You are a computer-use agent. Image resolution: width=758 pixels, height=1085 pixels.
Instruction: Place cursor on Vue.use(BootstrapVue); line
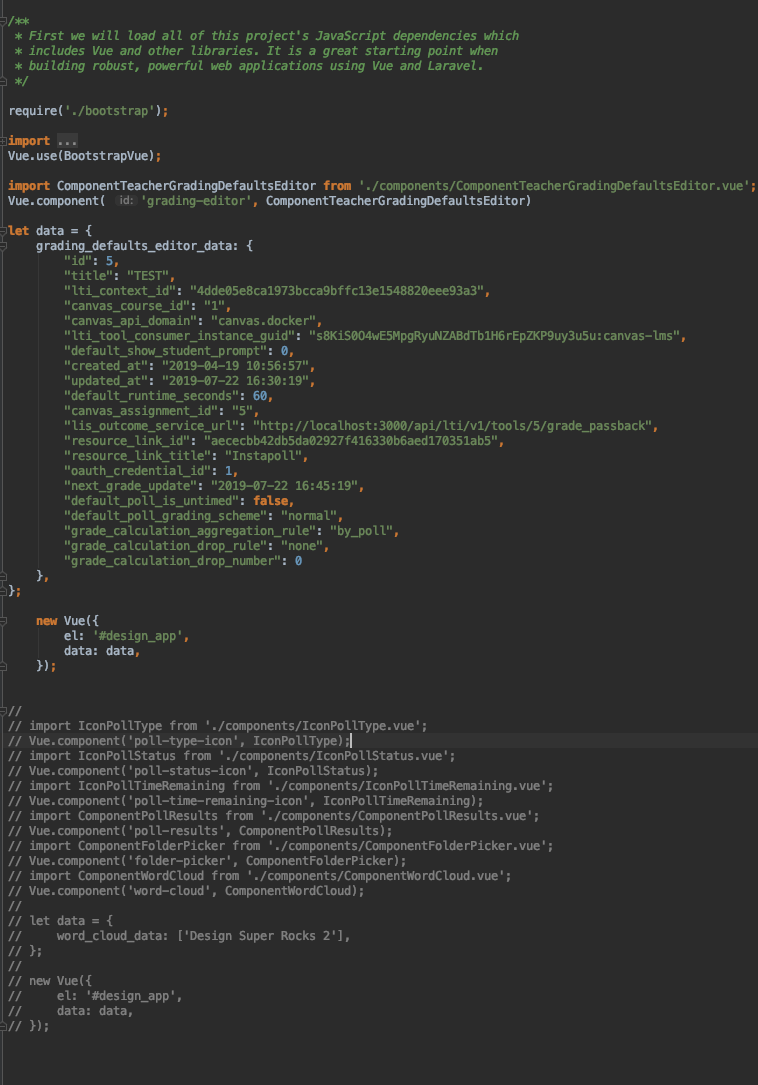click(x=84, y=156)
